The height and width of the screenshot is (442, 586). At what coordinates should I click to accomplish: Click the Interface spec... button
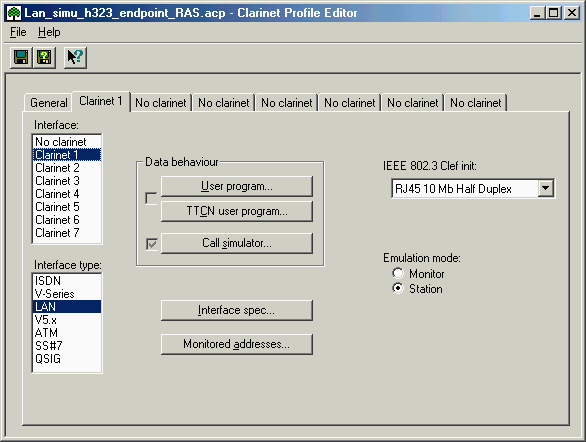coord(237,310)
